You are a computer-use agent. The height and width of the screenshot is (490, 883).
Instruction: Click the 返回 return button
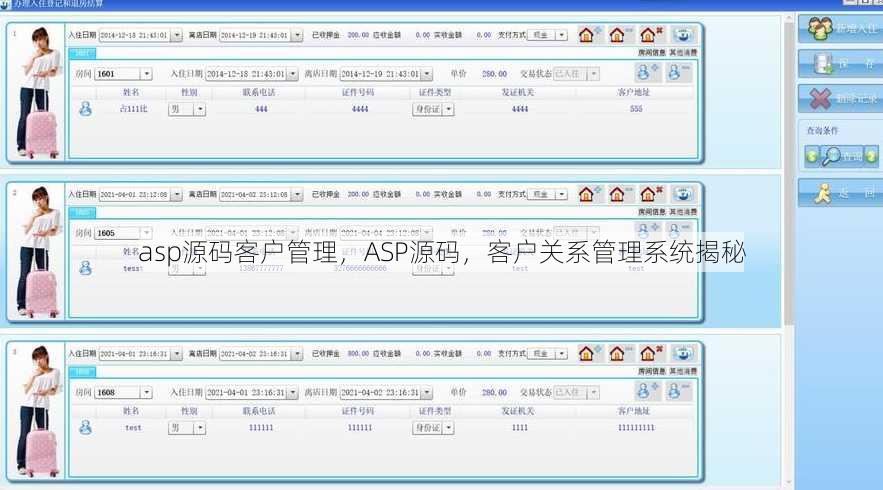coord(841,193)
